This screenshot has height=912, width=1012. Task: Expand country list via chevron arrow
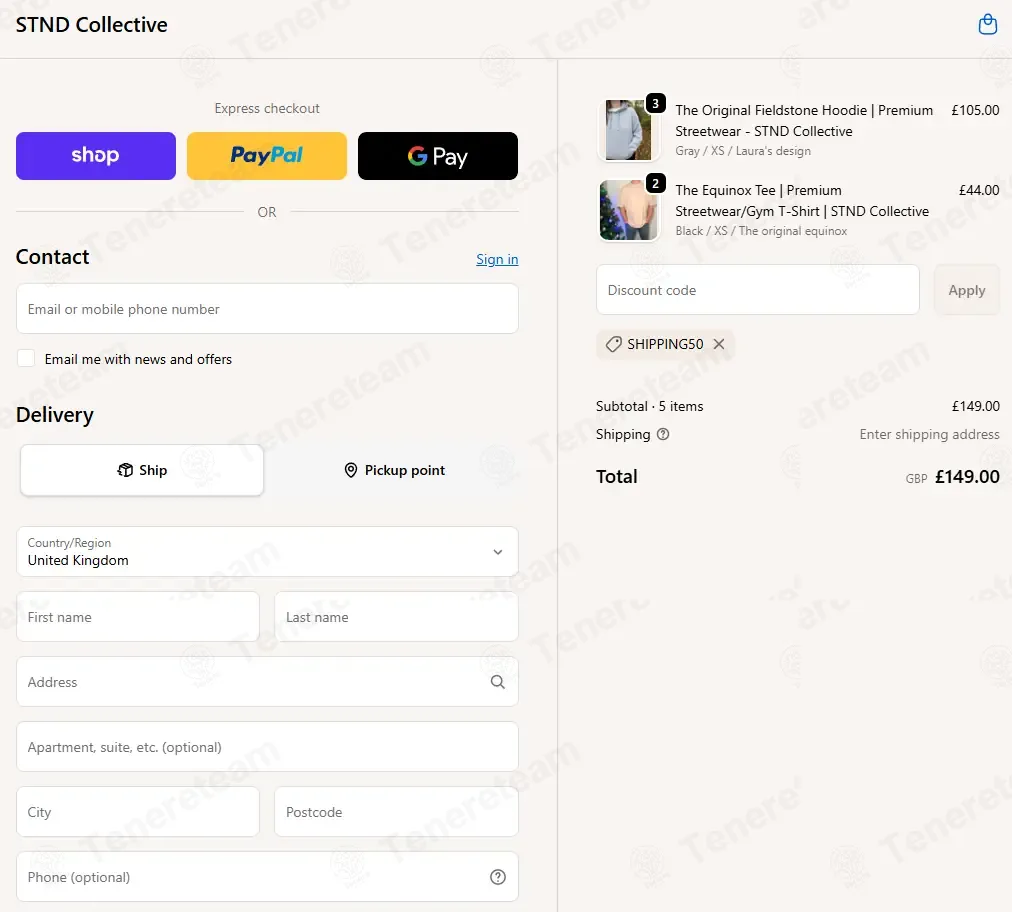tap(498, 552)
